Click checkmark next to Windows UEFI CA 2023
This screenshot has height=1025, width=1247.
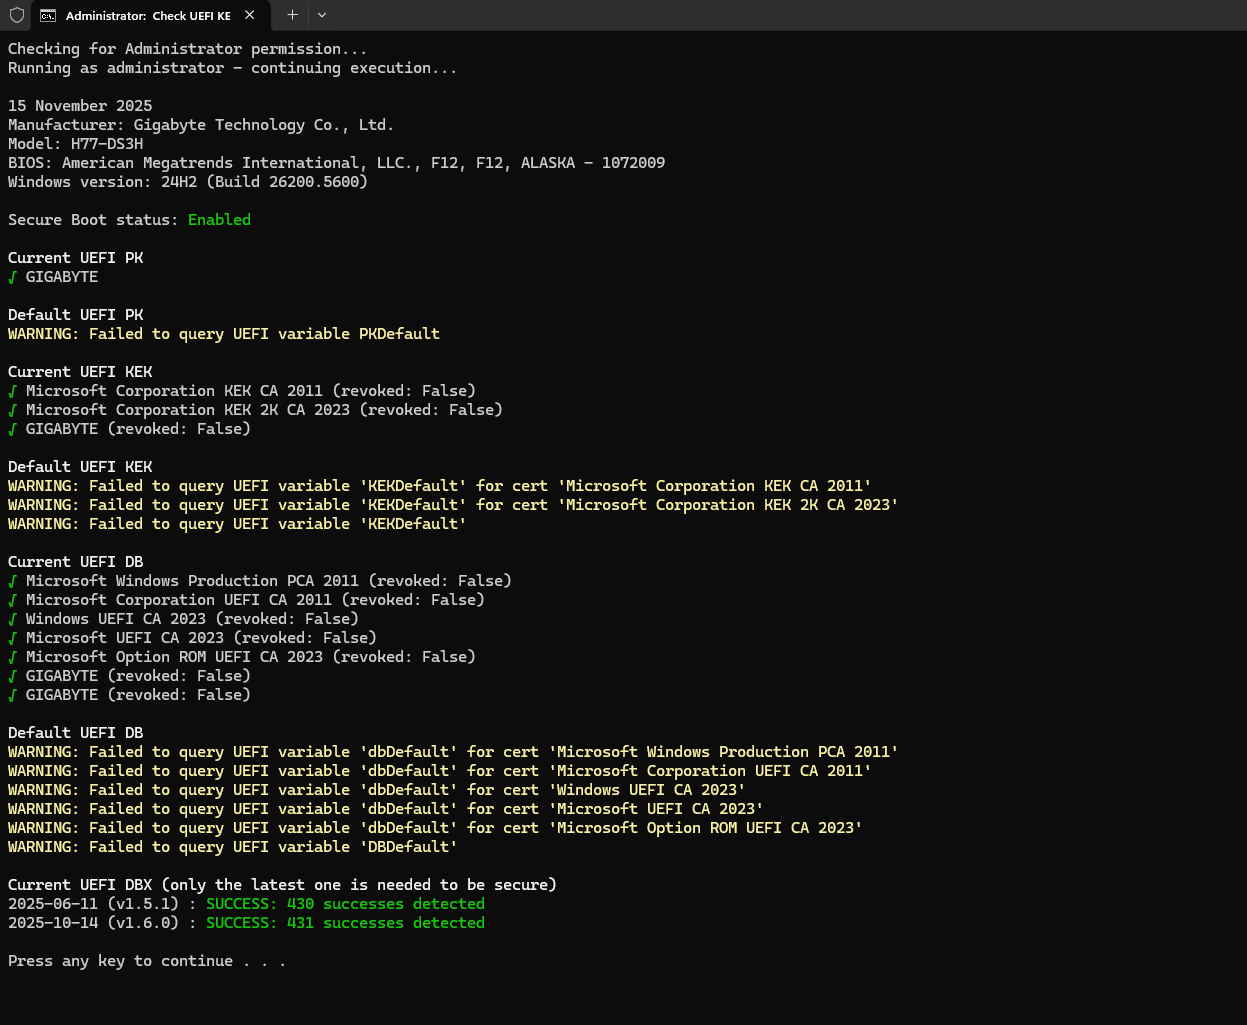13,619
